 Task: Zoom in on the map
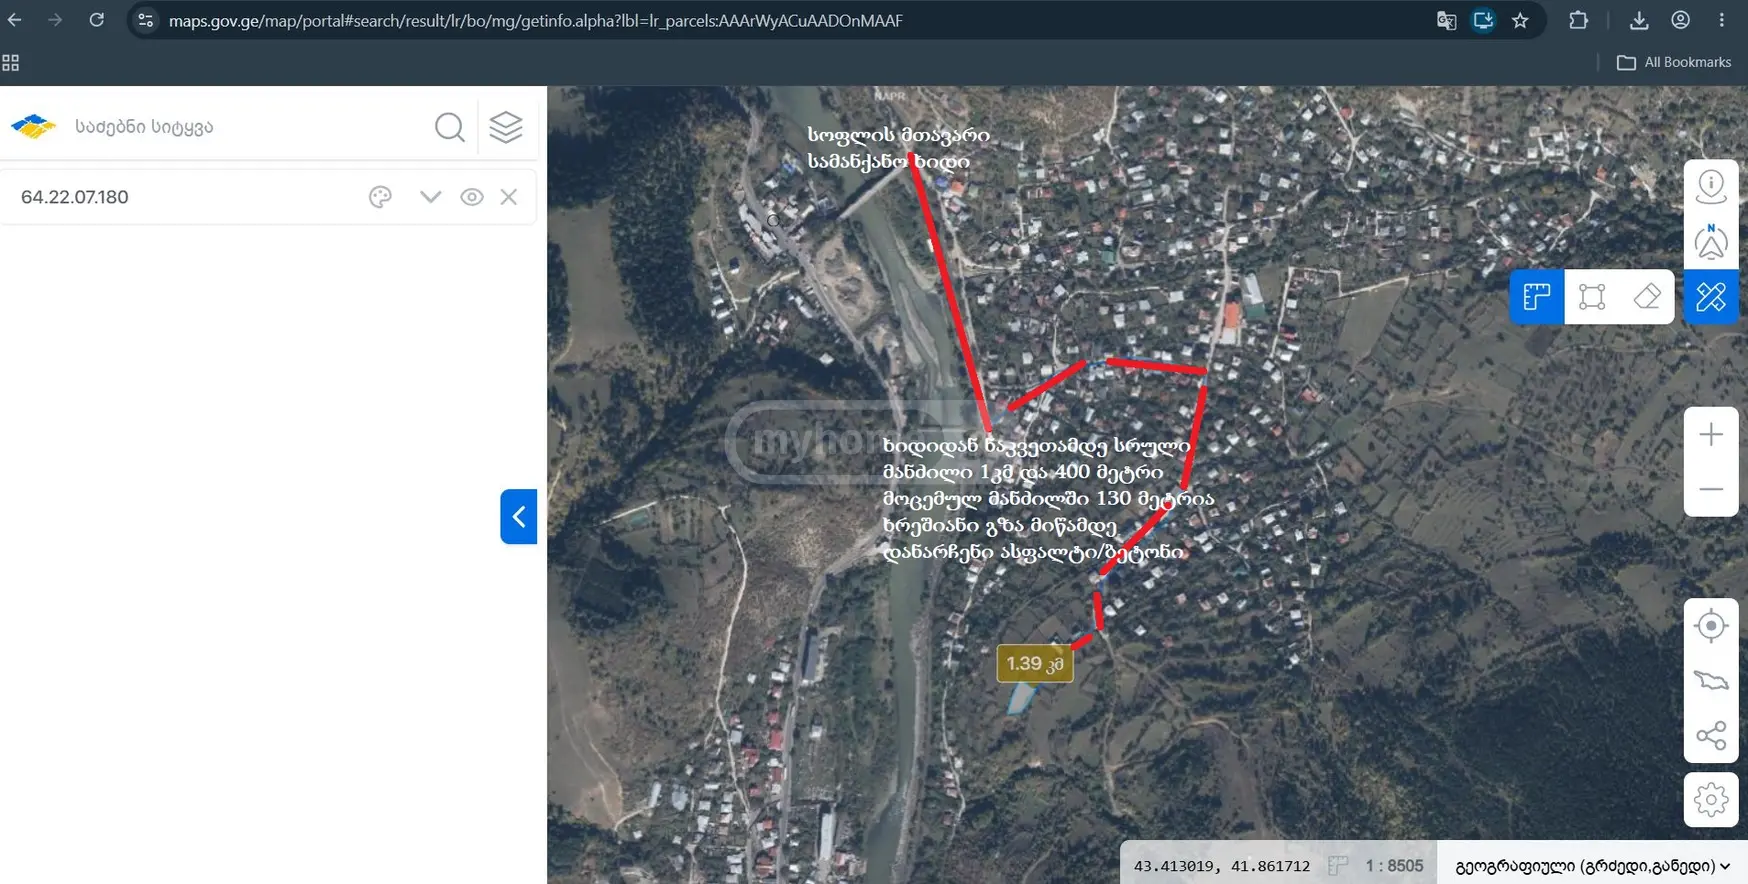(x=1711, y=435)
